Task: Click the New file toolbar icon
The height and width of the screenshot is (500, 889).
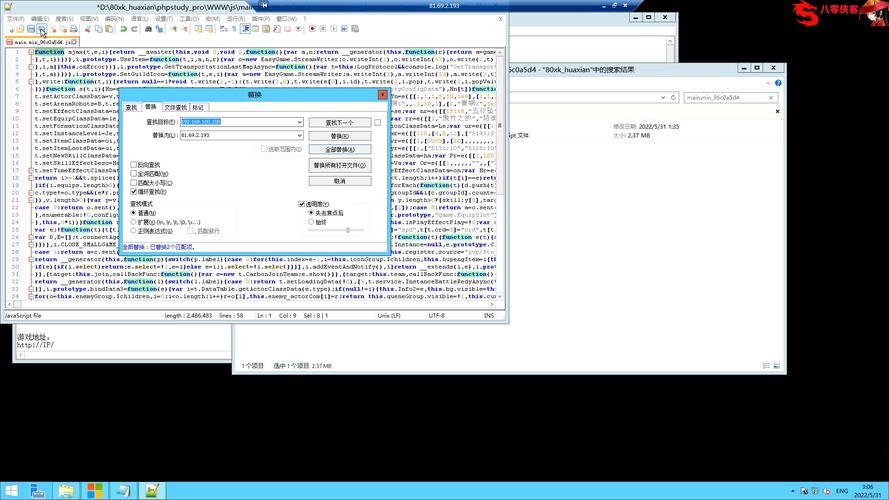Action: tap(11, 29)
